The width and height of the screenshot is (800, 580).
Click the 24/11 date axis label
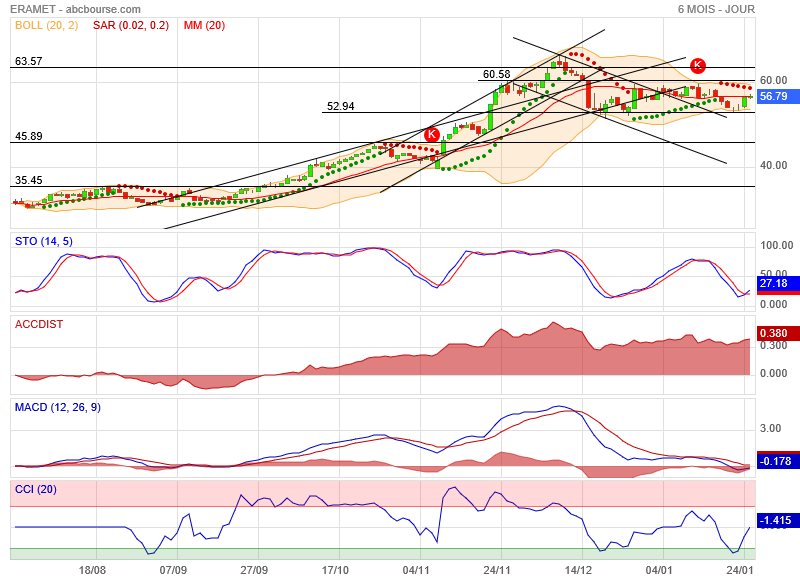coord(497,570)
